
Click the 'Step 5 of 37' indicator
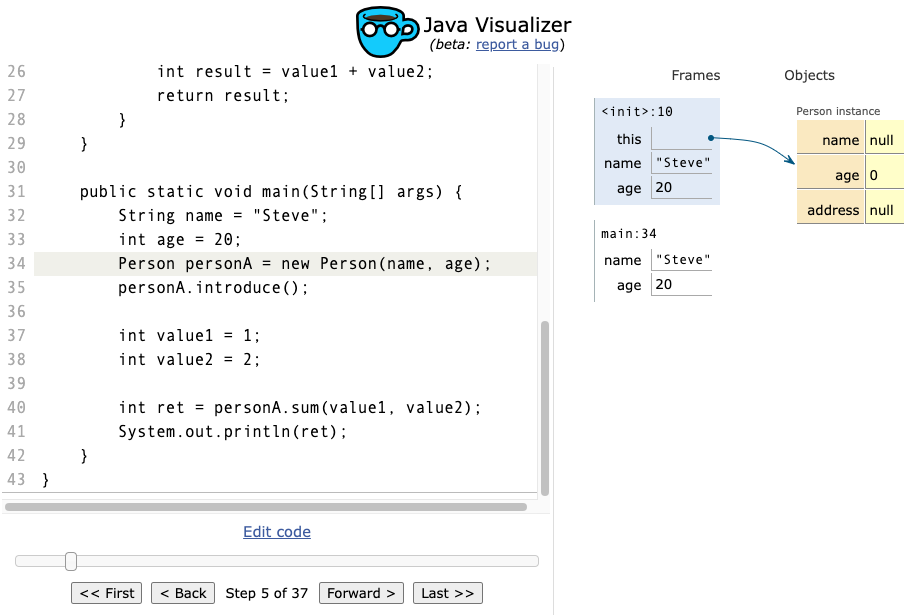click(x=266, y=593)
